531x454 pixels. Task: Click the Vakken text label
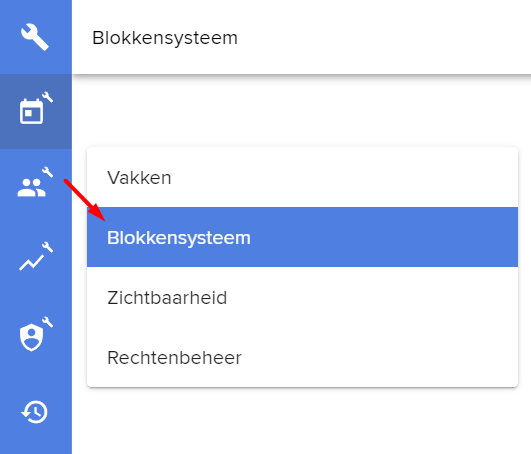(139, 177)
